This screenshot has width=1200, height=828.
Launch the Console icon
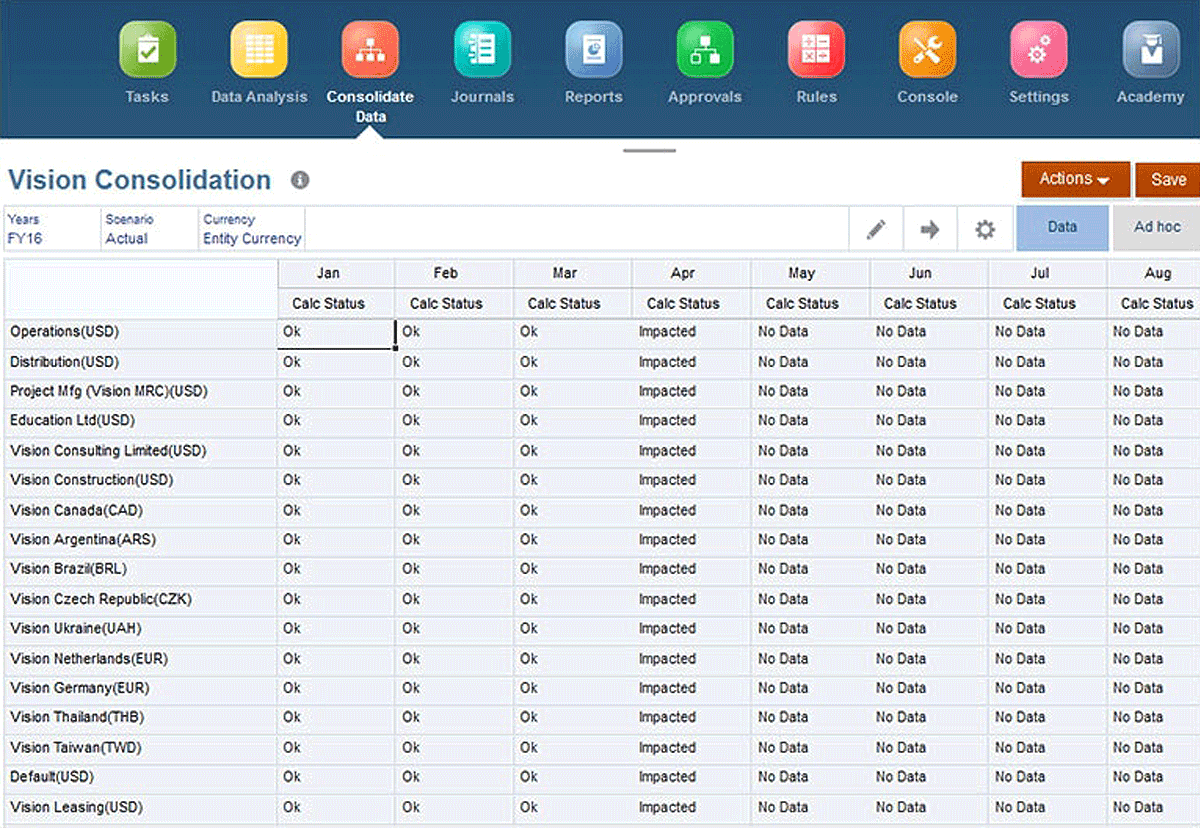tap(927, 50)
